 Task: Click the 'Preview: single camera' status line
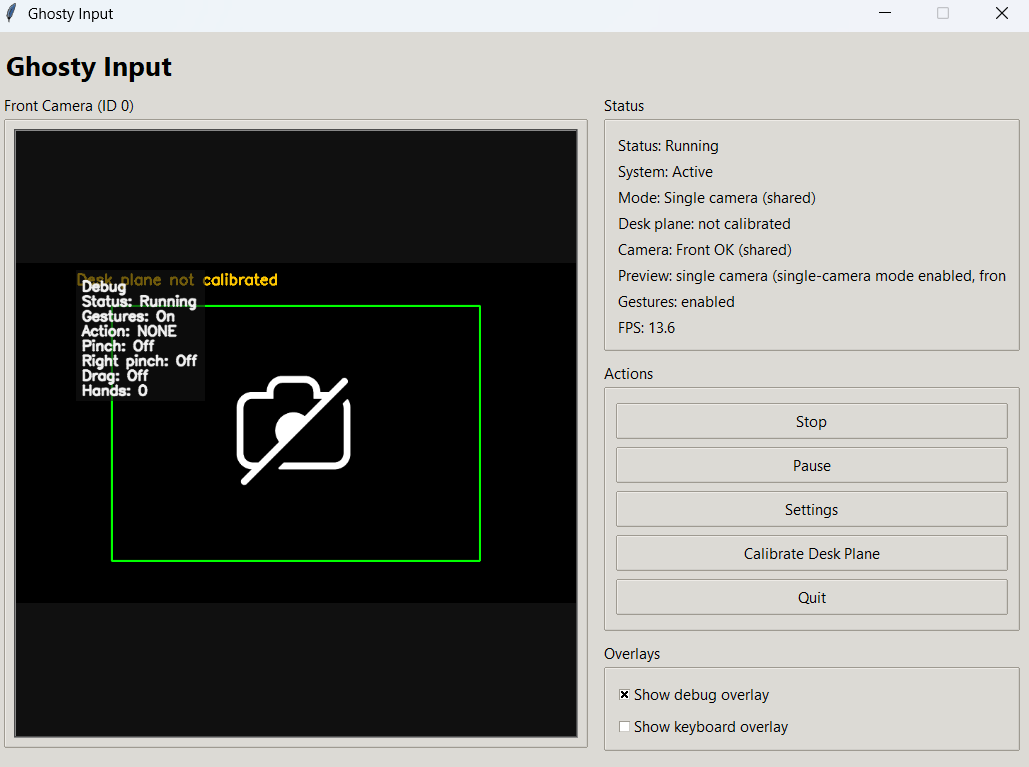[x=812, y=276]
